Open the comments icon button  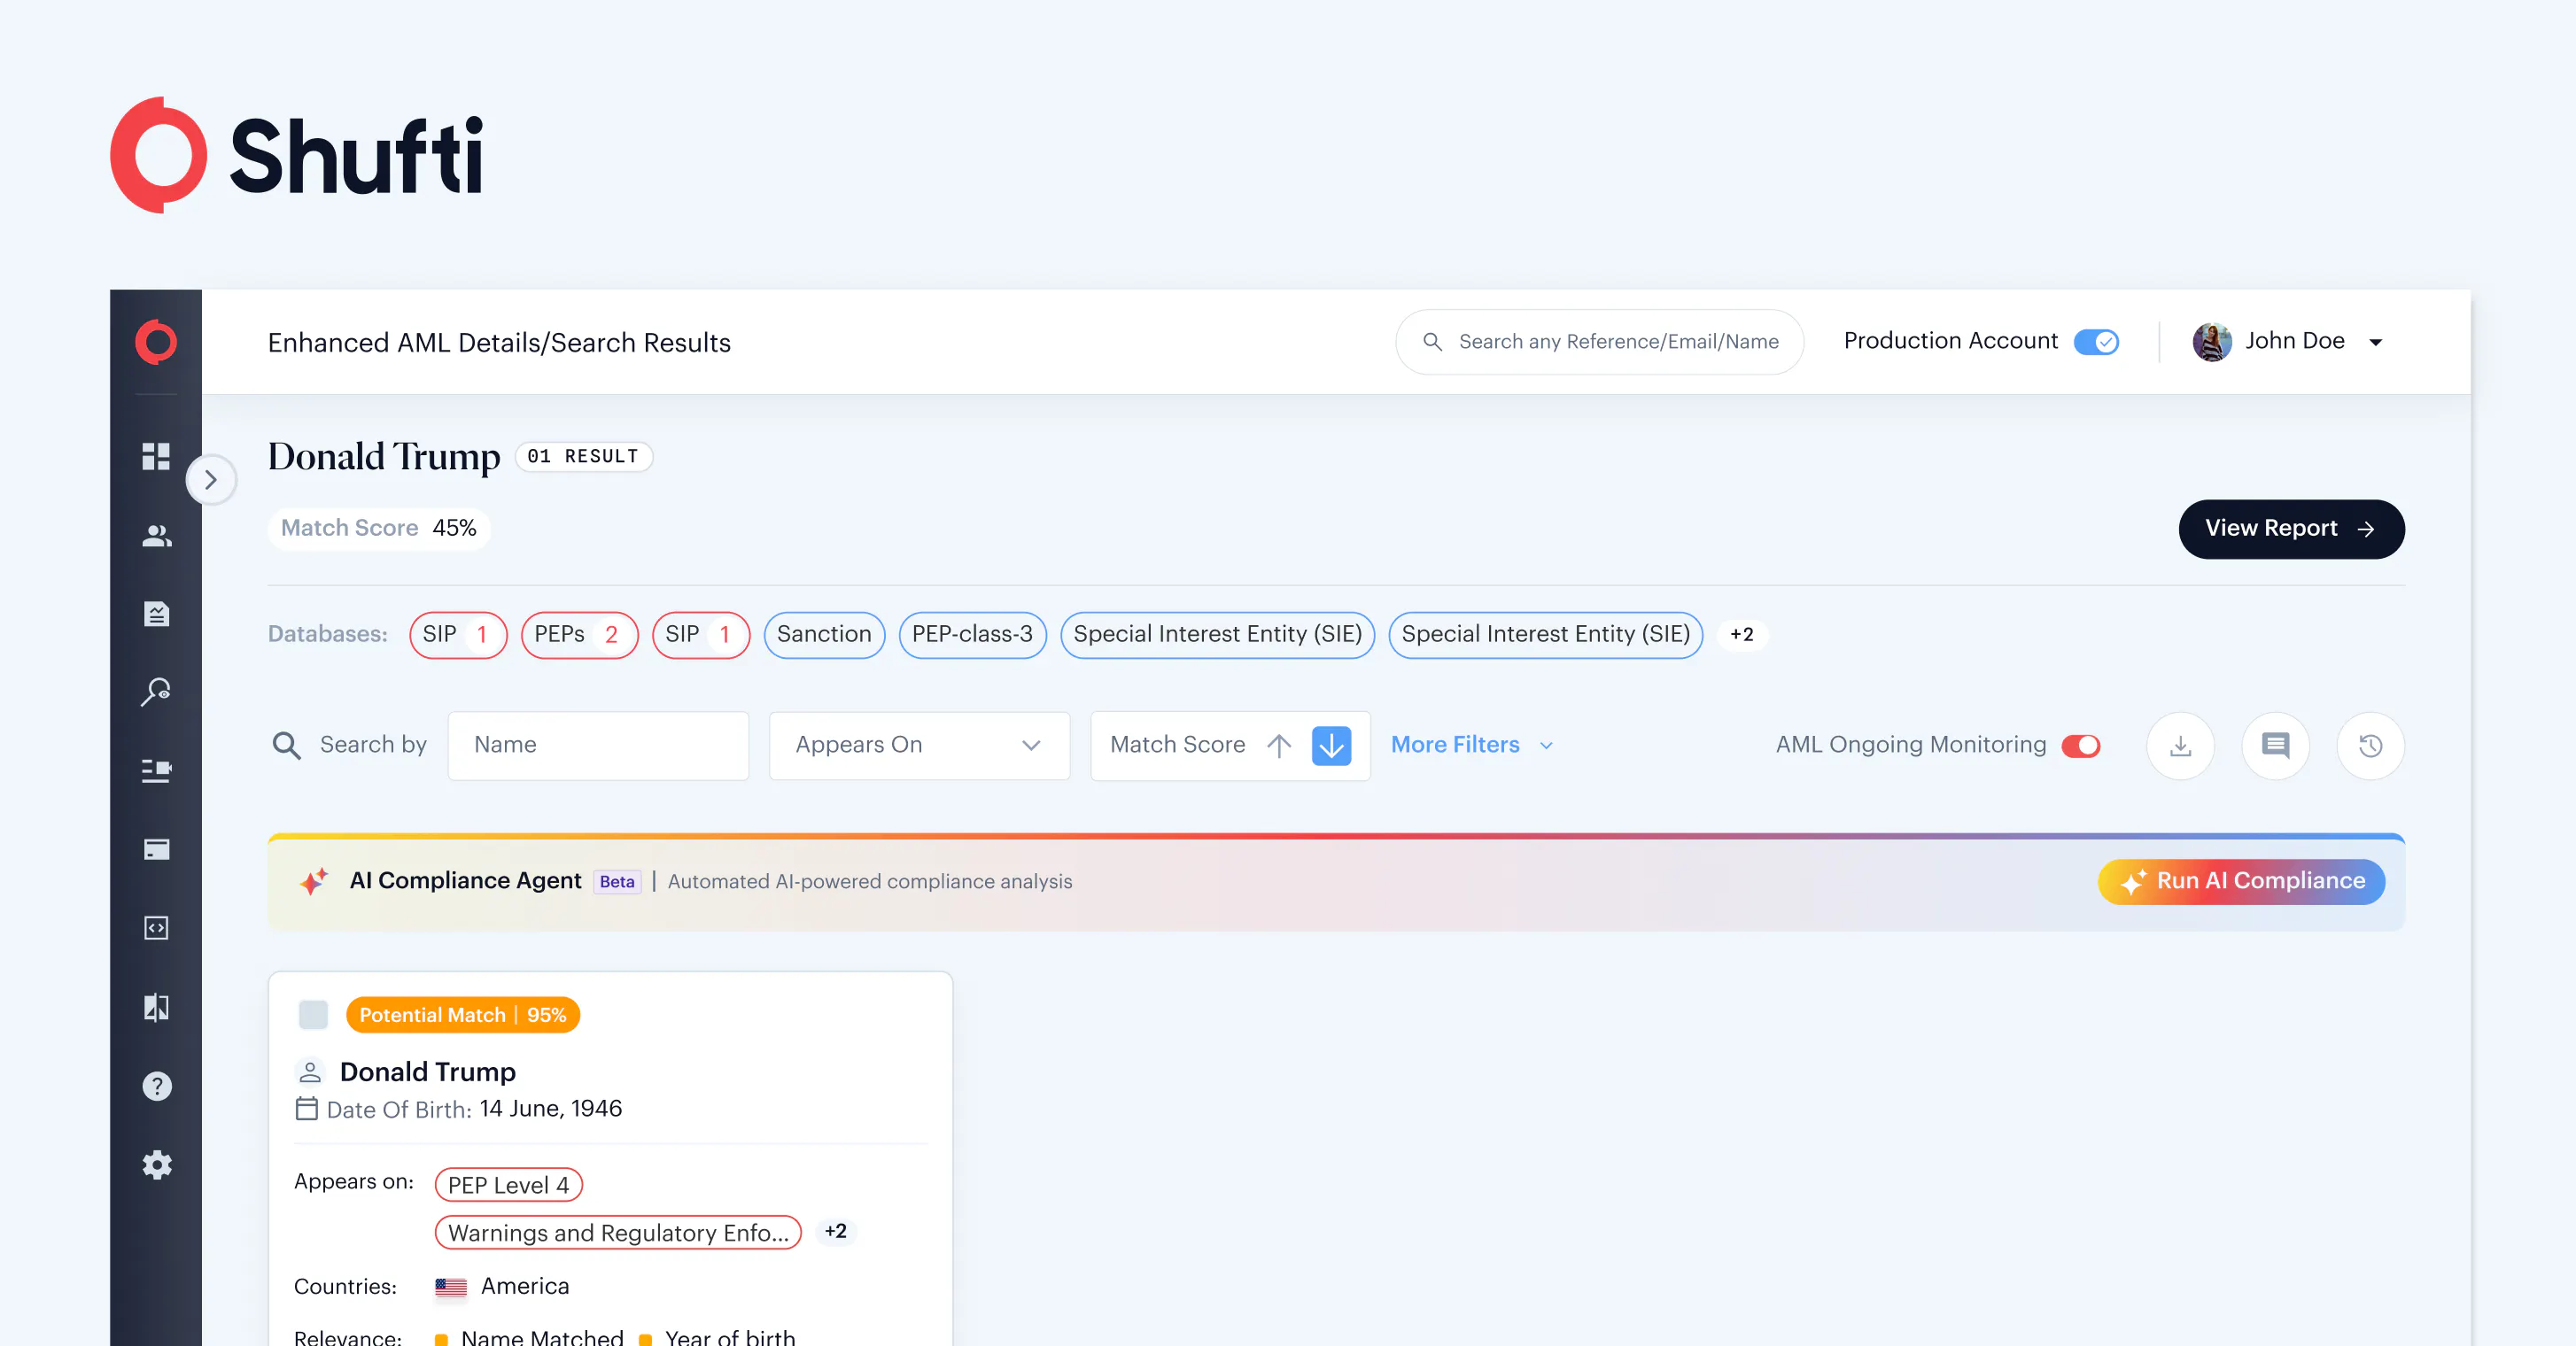pos(2275,745)
